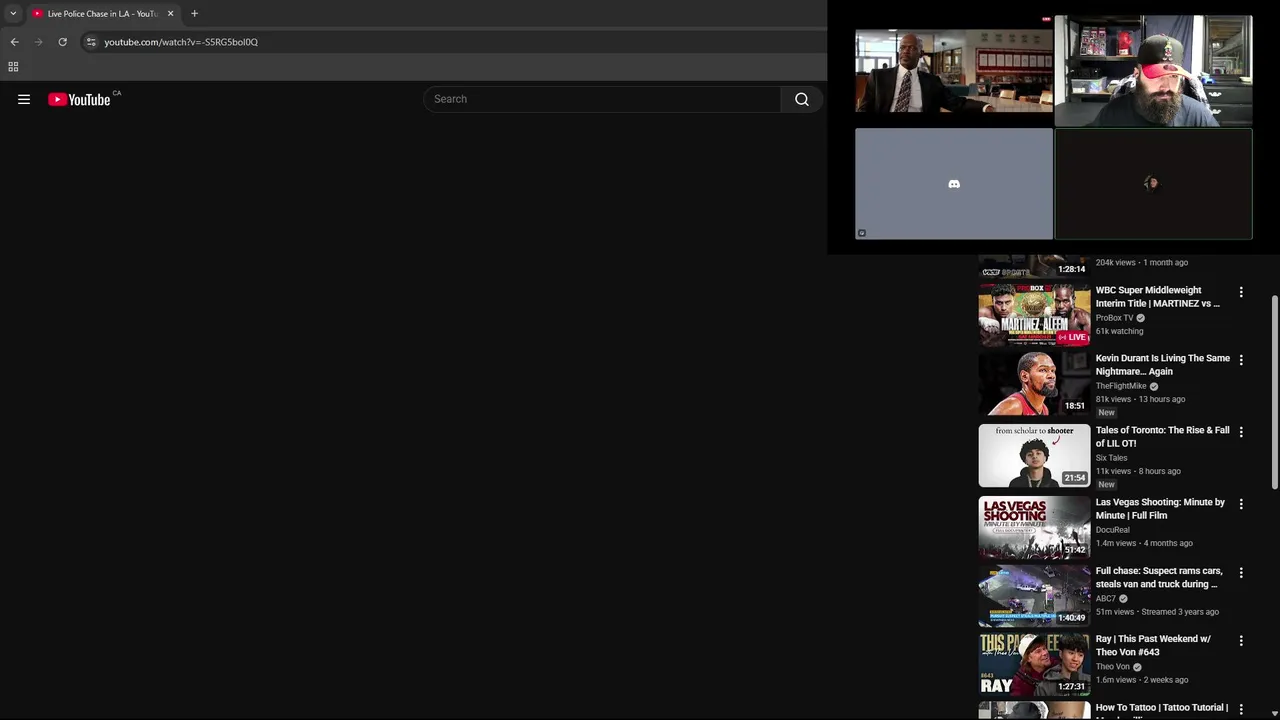Open the WBC Super Middleweight Interim Title link

(x=1157, y=297)
